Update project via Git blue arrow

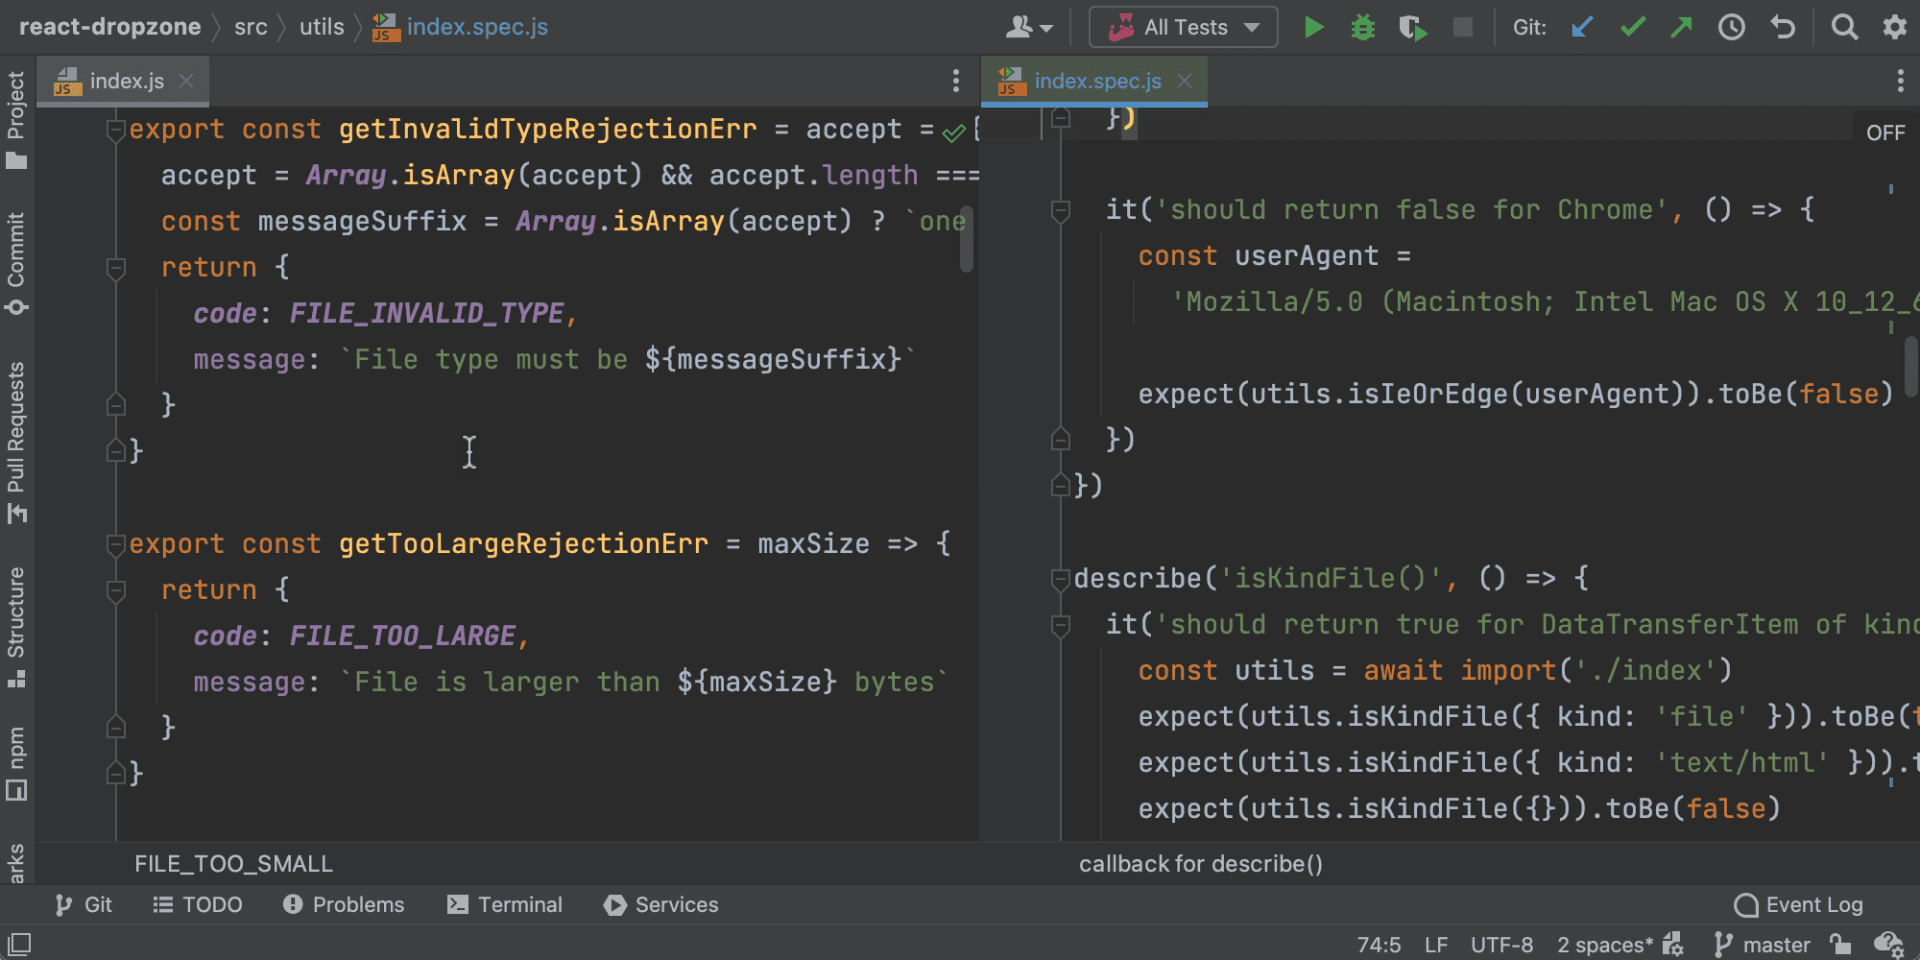coord(1582,27)
